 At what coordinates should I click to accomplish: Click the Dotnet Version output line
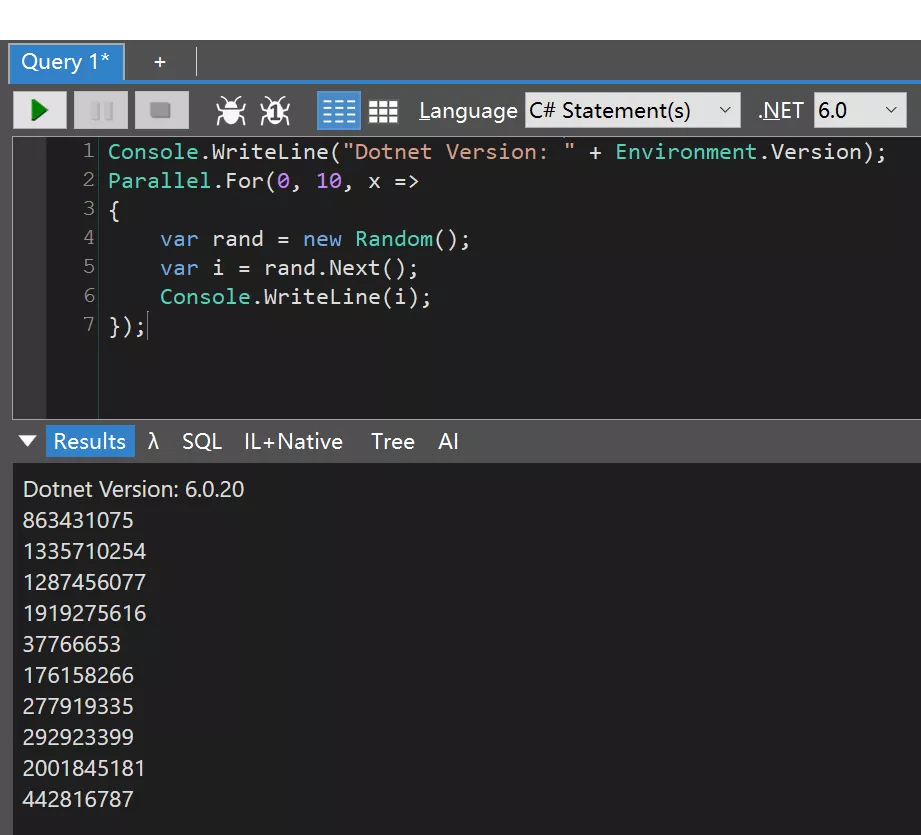(133, 489)
